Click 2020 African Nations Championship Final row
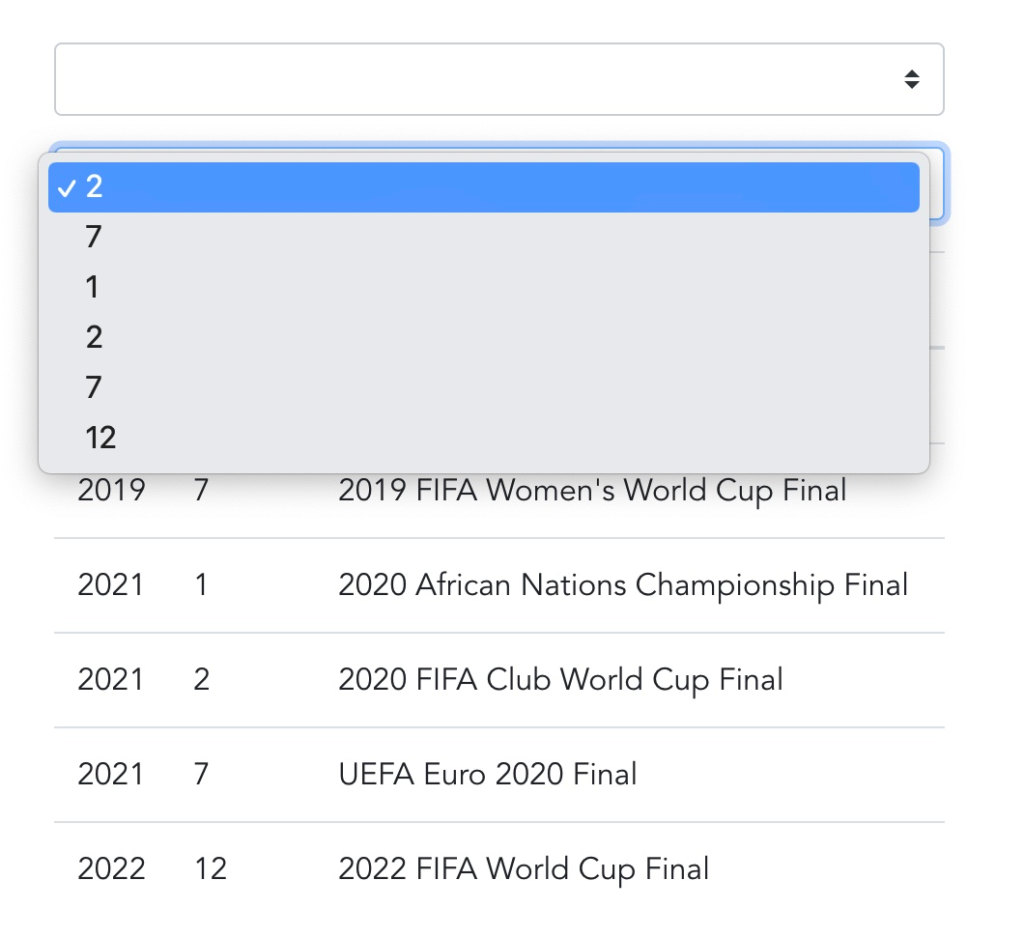The width and height of the screenshot is (1024, 937). [x=499, y=585]
